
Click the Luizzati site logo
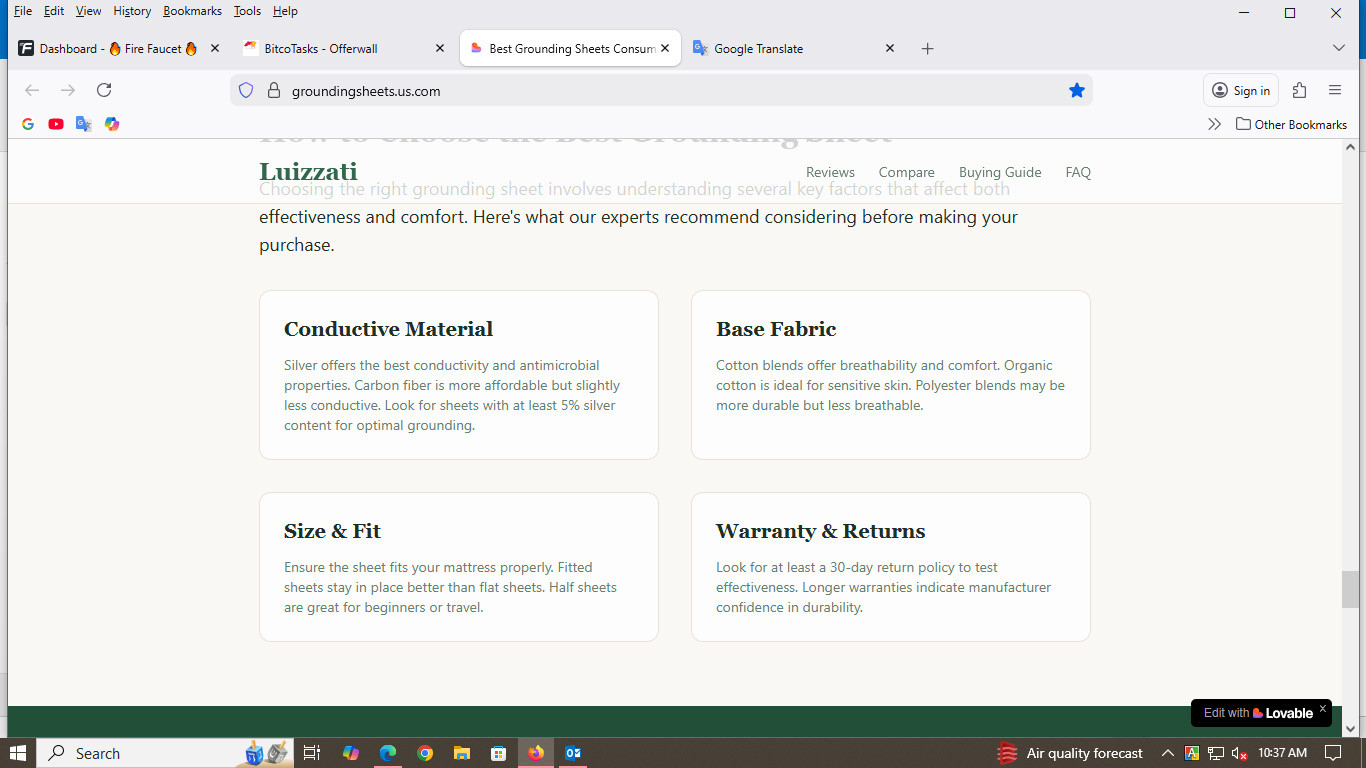pos(308,171)
